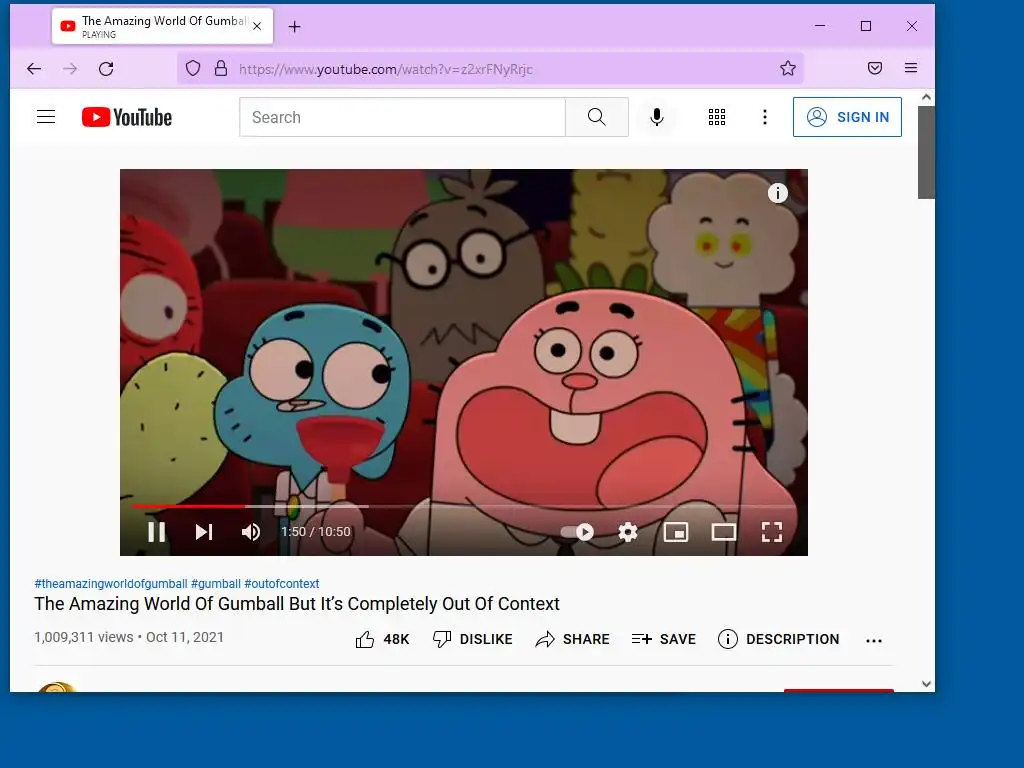Viewport: 1024px width, 768px height.
Task: Open the #gumball hashtag link
Action: pyautogui.click(x=216, y=584)
